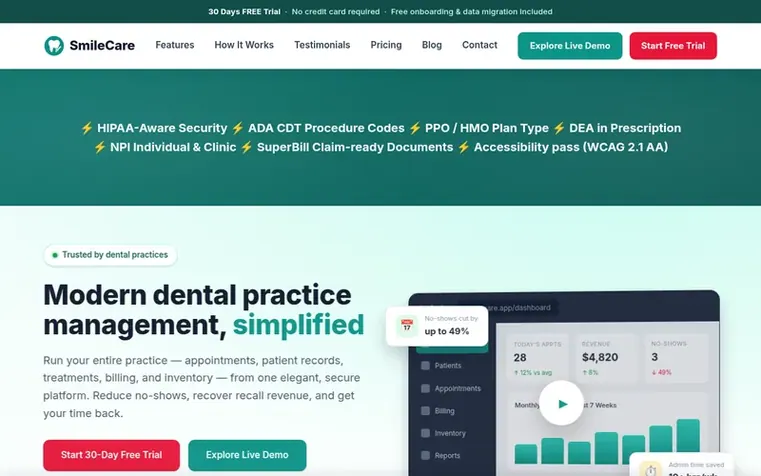Viewport: 761px width, 476px height.
Task: Click 'No credit card required' banner text
Action: (336, 12)
